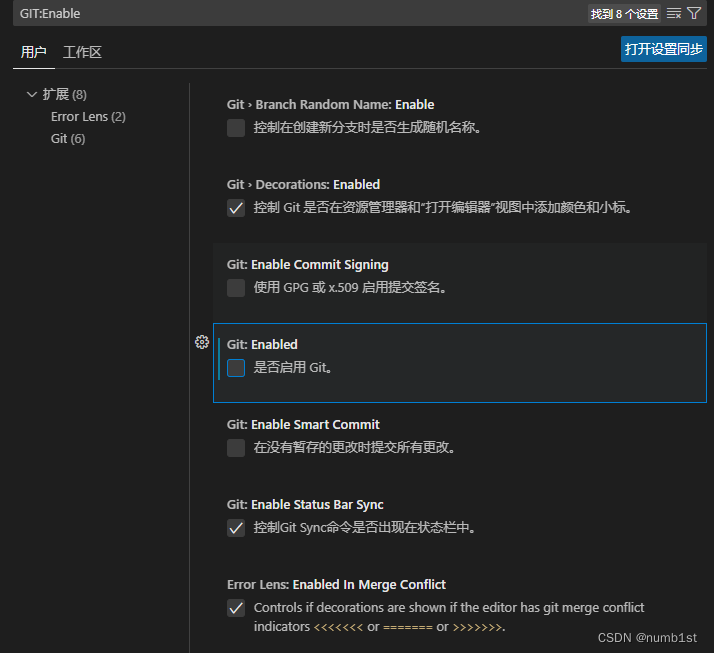Click Error Lens: Enabled In Merge Conflict title
714x653 pixels.
pos(336,585)
